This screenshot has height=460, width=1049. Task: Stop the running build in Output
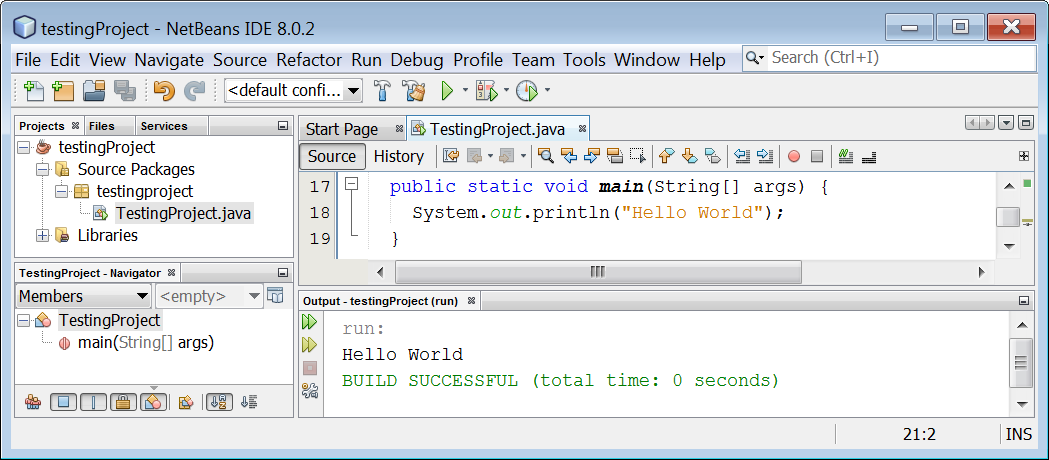[x=309, y=368]
